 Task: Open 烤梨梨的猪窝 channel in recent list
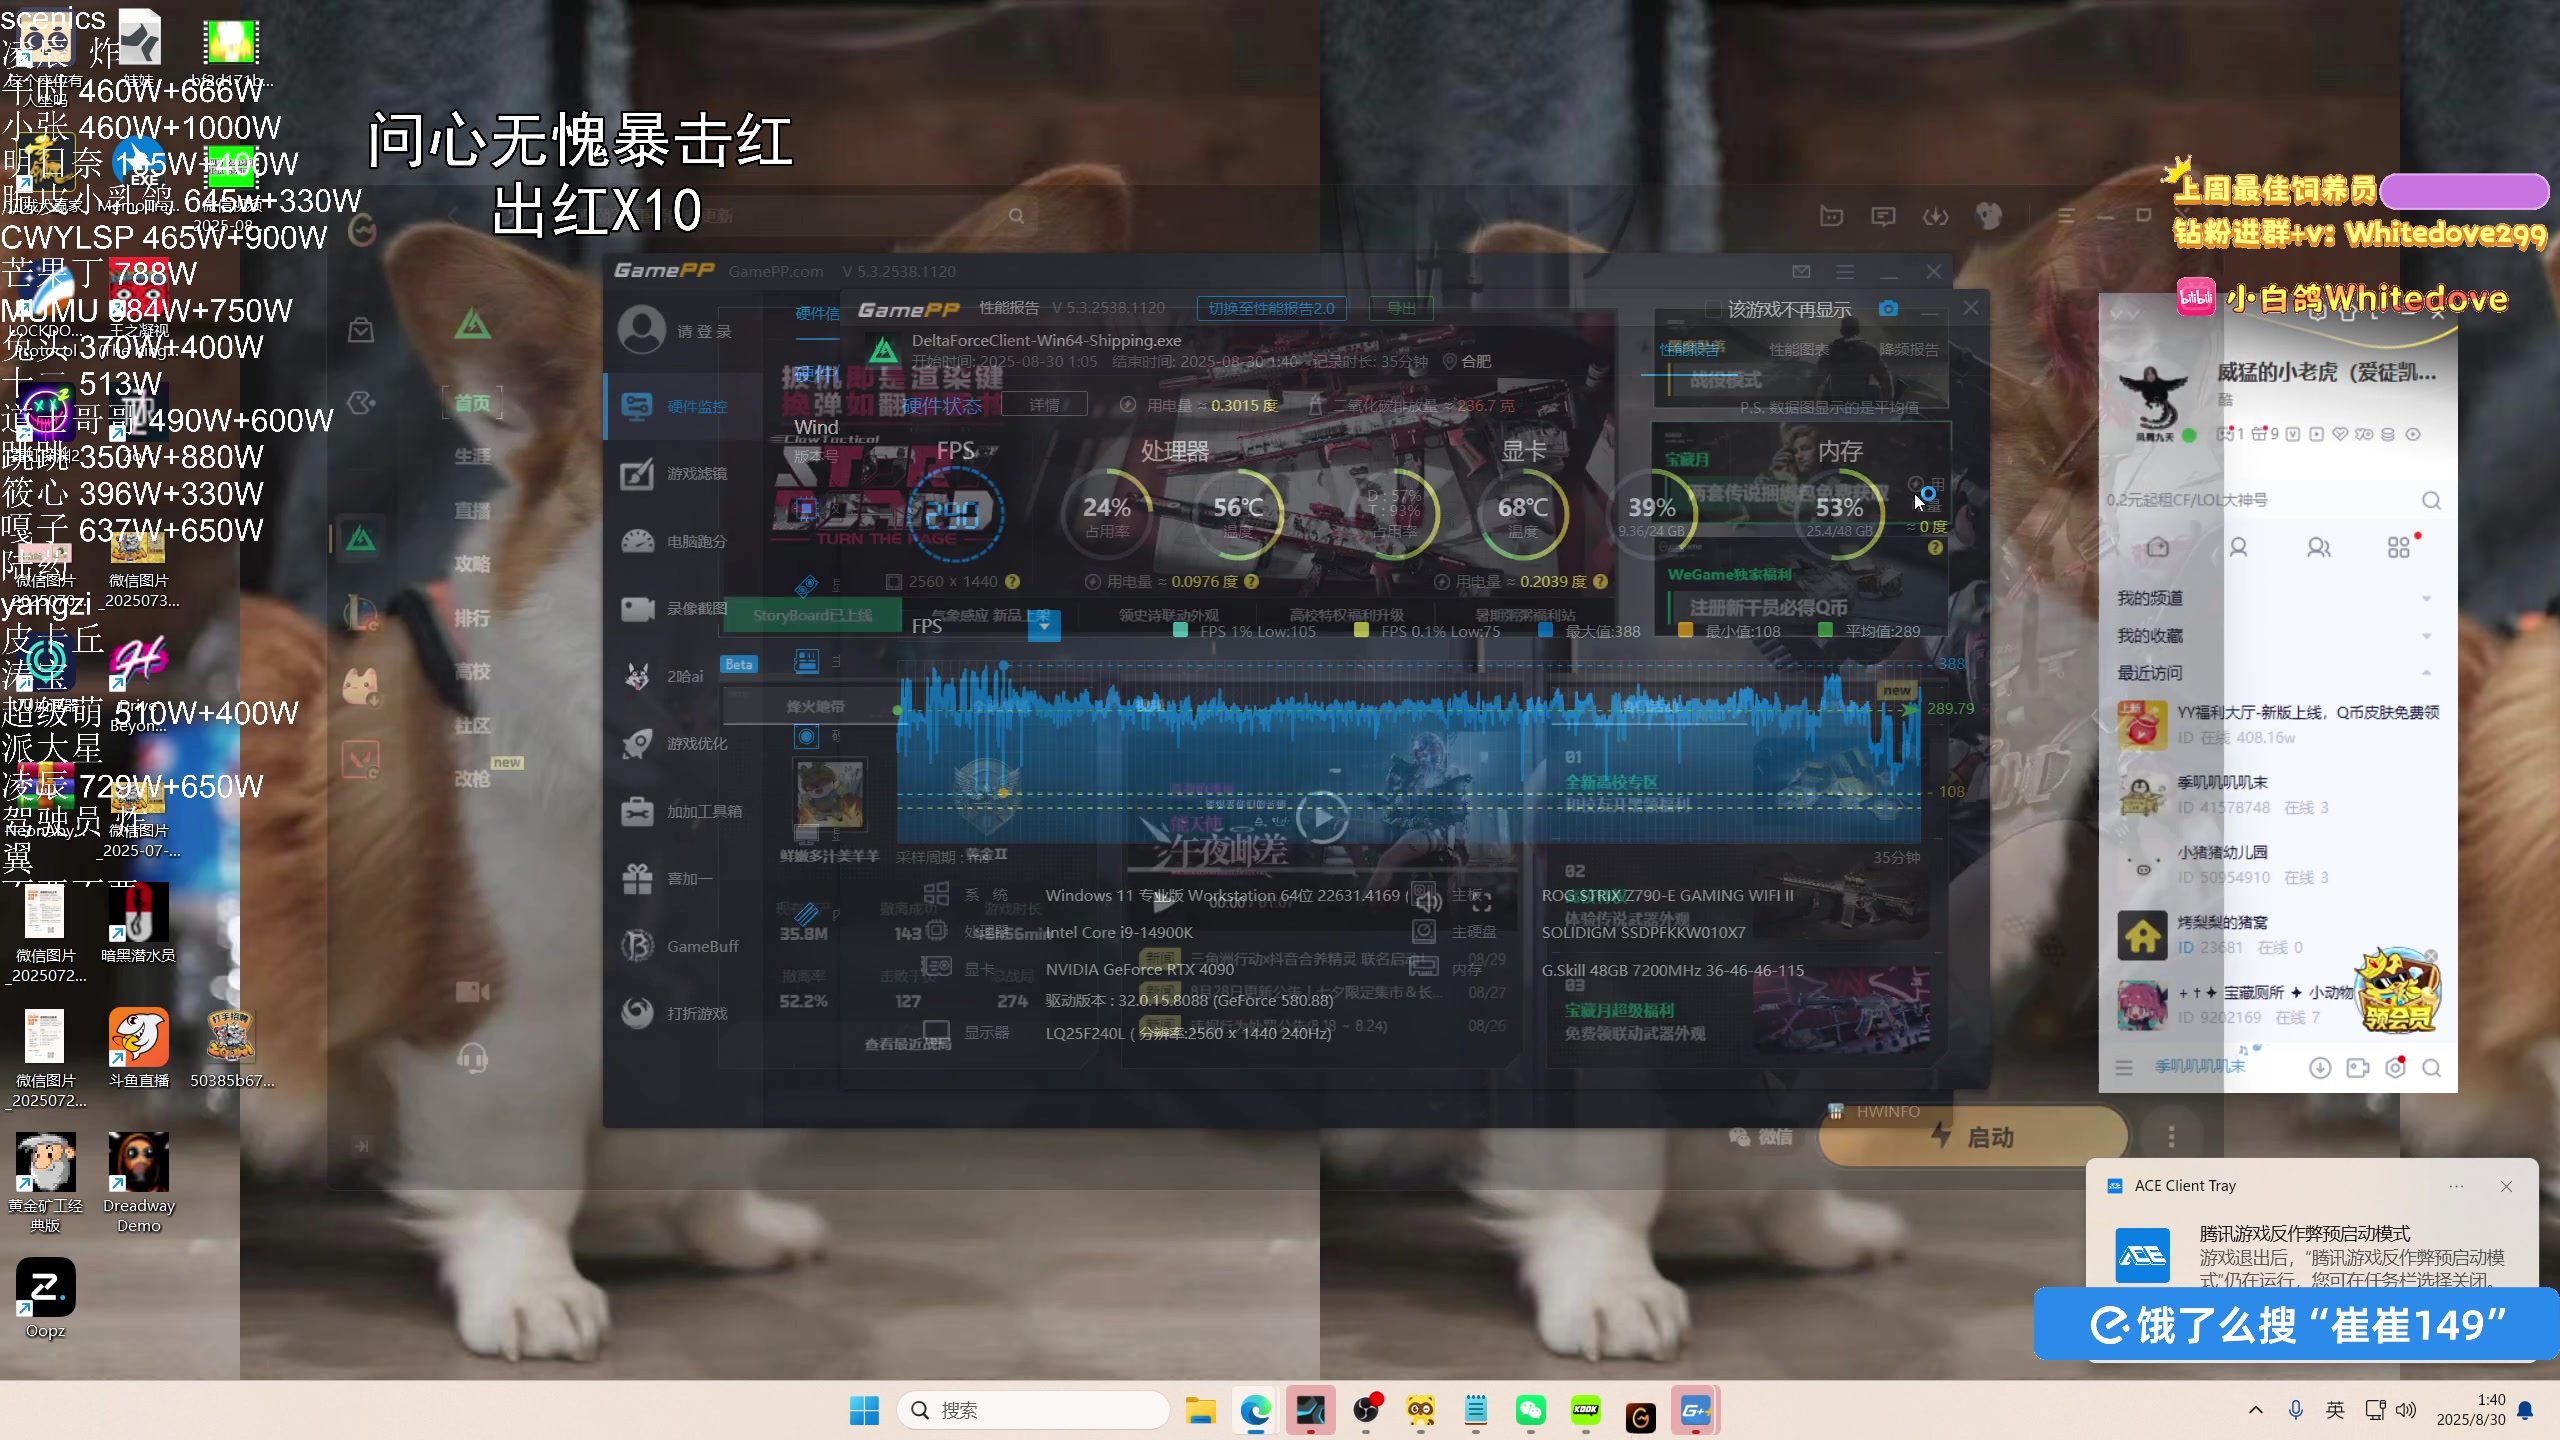[x=2278, y=934]
